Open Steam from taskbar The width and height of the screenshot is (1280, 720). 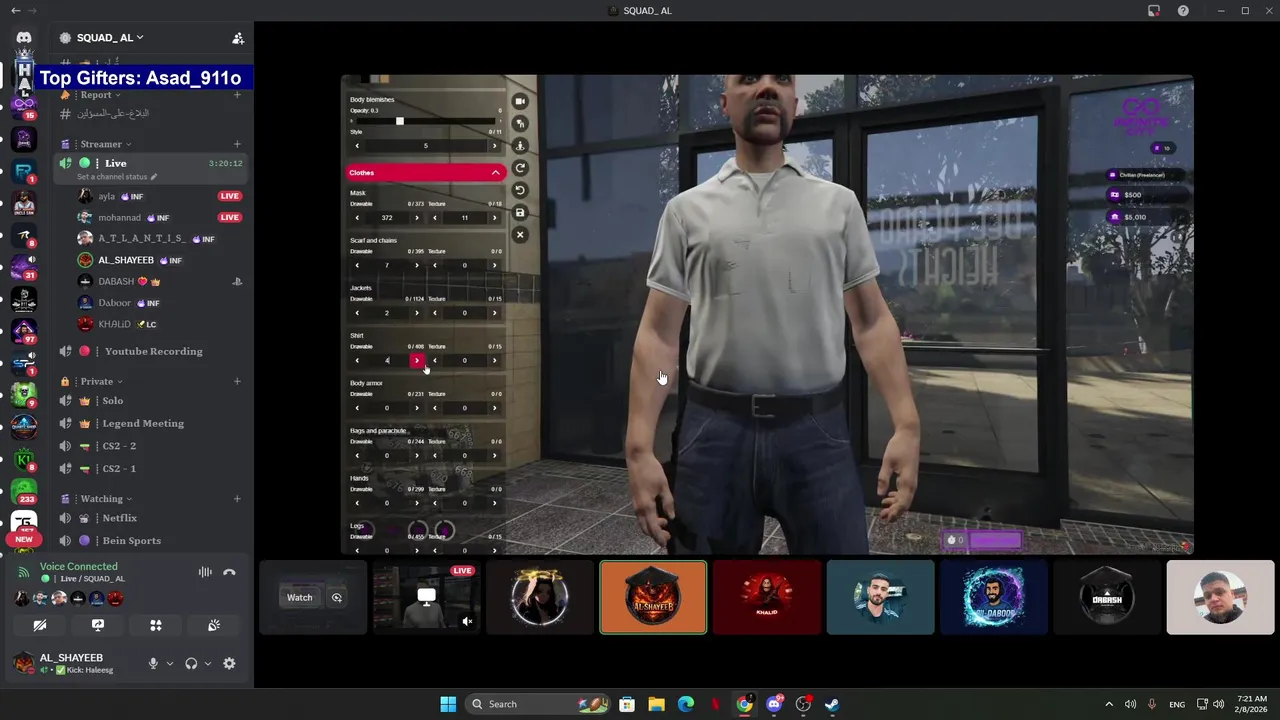832,704
